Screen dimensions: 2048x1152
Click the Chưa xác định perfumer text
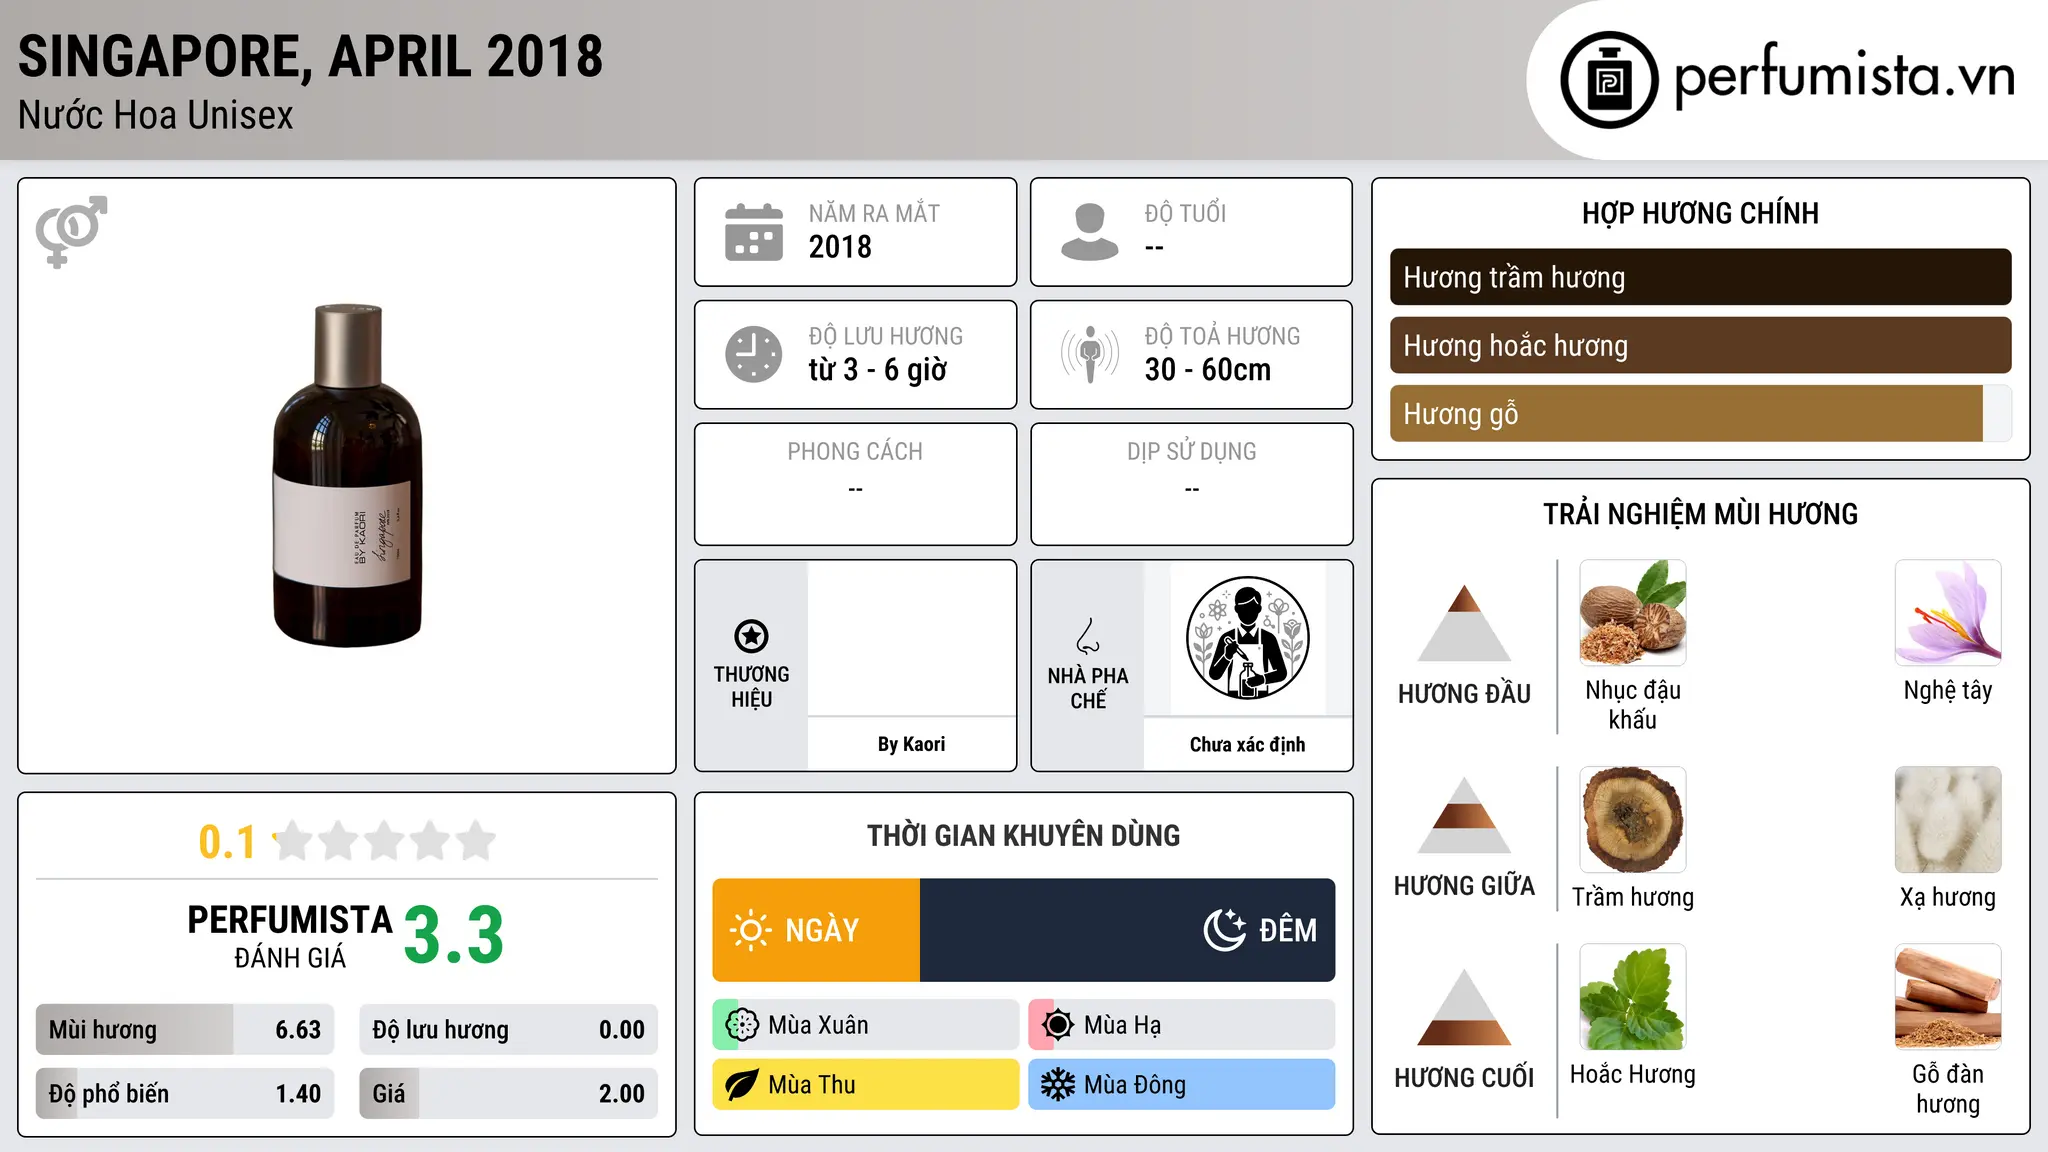click(x=1247, y=744)
